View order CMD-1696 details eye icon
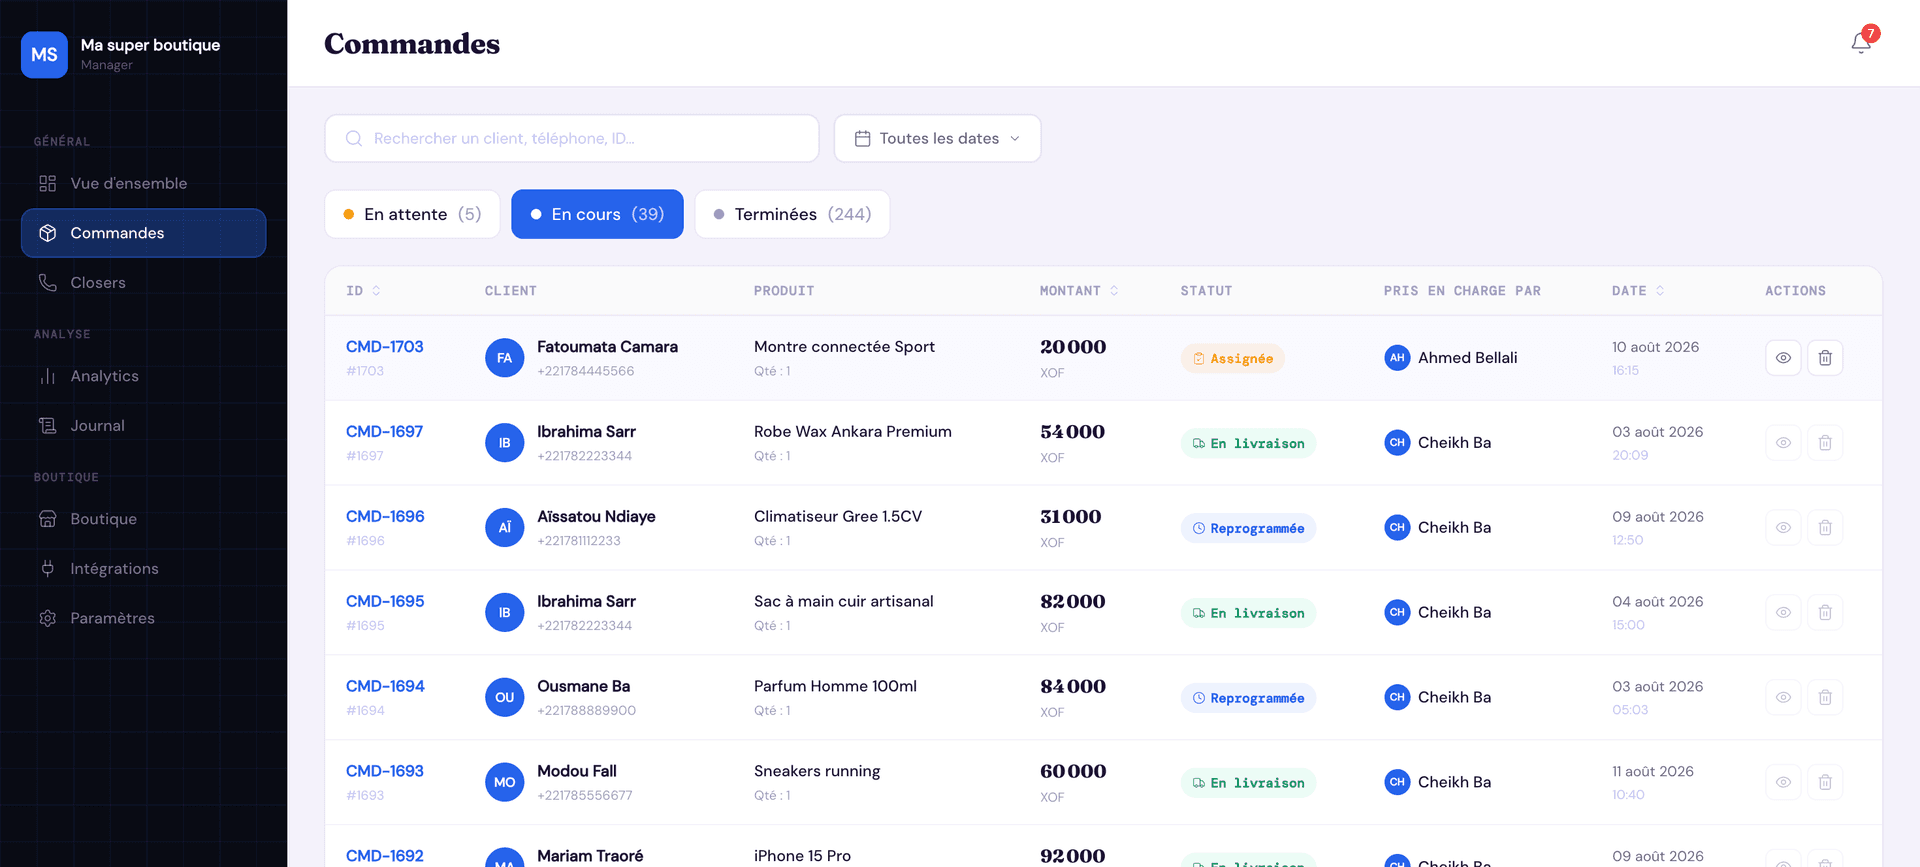The image size is (1920, 867). 1783,528
